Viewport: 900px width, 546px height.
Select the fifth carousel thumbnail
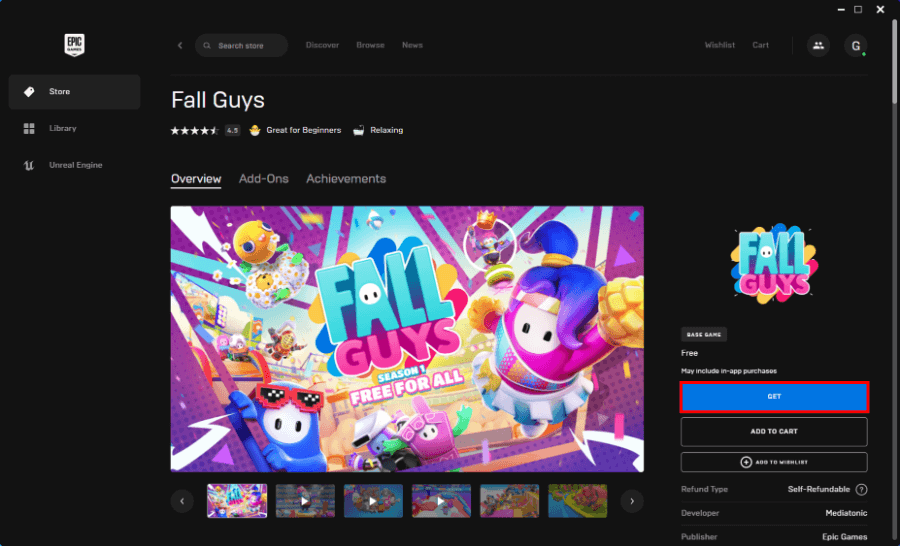(x=509, y=501)
